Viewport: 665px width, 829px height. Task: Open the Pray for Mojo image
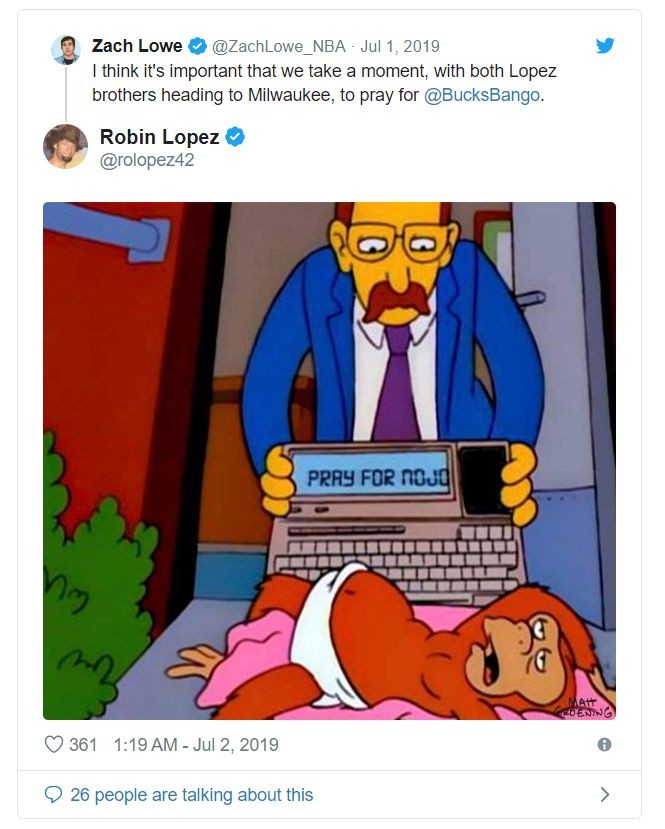coord(329,460)
